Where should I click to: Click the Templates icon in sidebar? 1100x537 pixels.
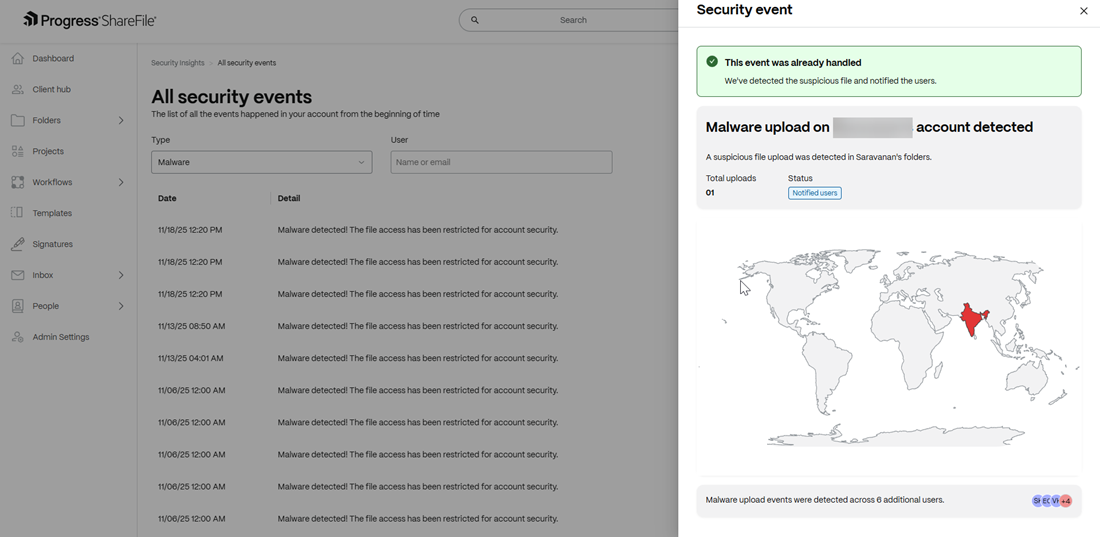[18, 213]
